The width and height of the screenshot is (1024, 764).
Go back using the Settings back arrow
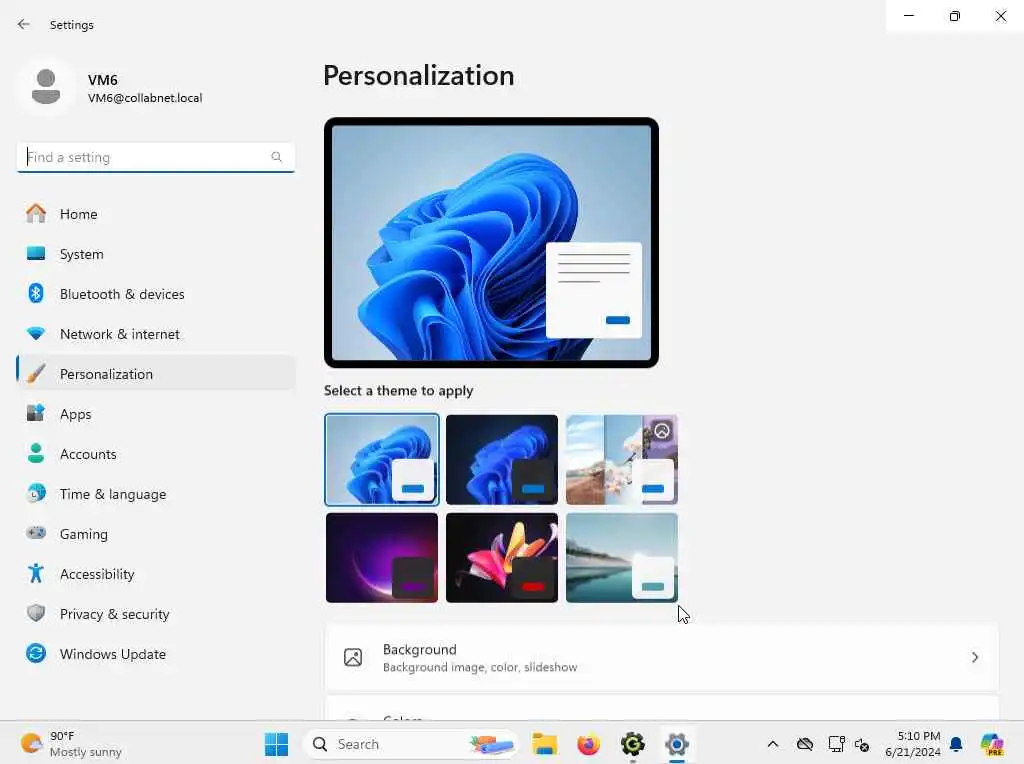pyautogui.click(x=24, y=24)
